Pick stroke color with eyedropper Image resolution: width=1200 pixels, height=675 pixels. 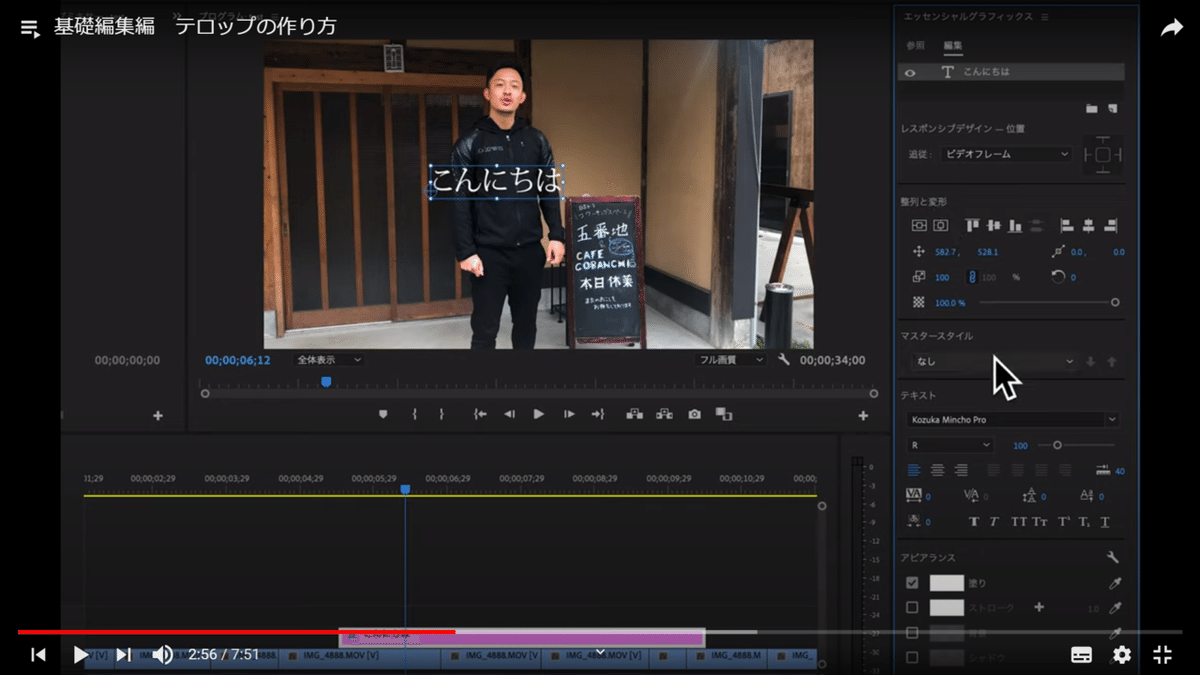tap(1115, 608)
